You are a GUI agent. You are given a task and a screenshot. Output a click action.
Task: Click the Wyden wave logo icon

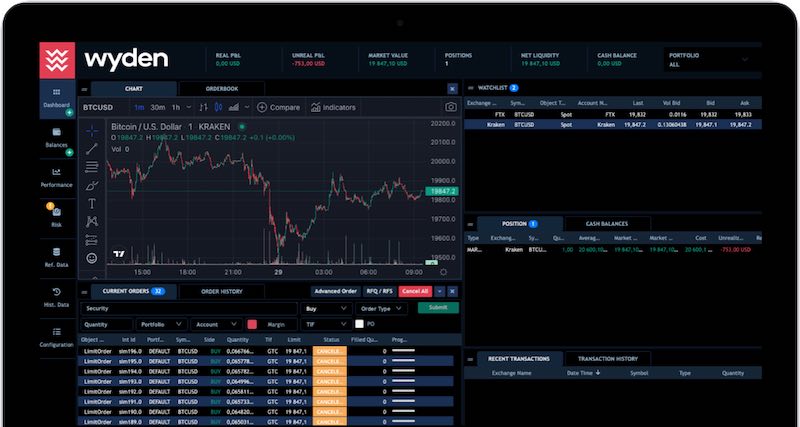click(57, 60)
